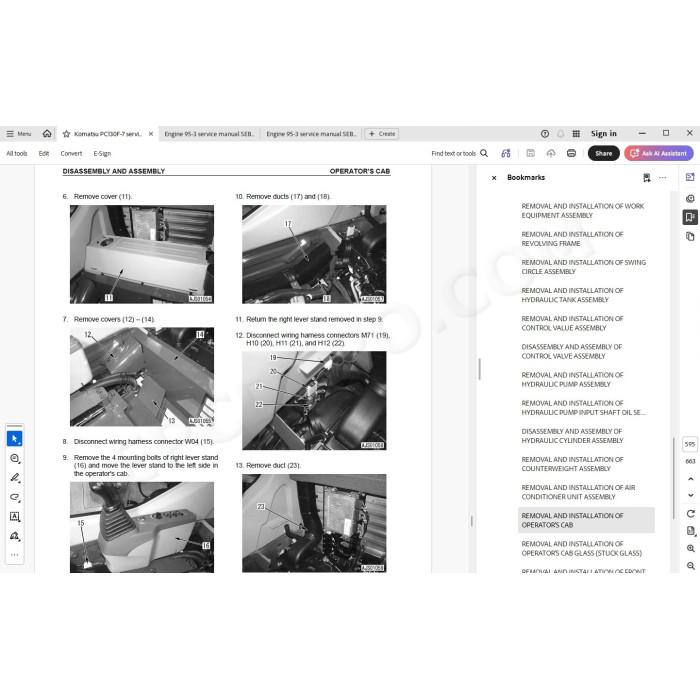Click the upload to cloud icon

click(551, 153)
